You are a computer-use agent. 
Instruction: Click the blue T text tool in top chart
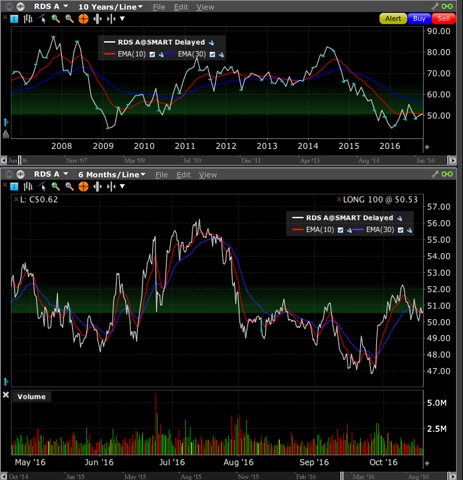click(x=14, y=19)
